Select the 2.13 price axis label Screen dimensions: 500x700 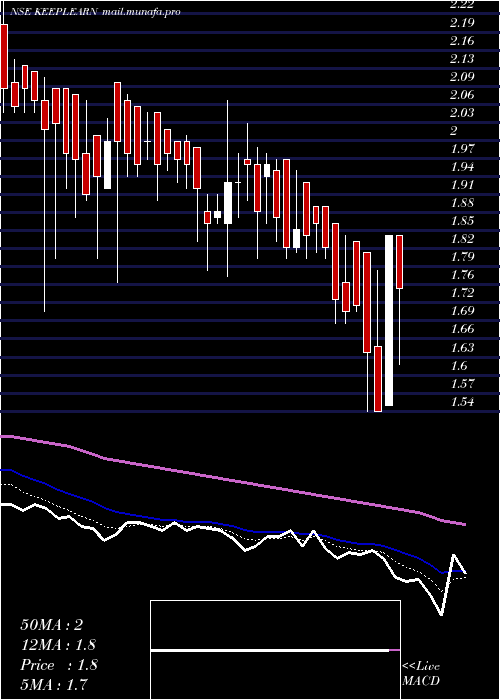point(462,58)
